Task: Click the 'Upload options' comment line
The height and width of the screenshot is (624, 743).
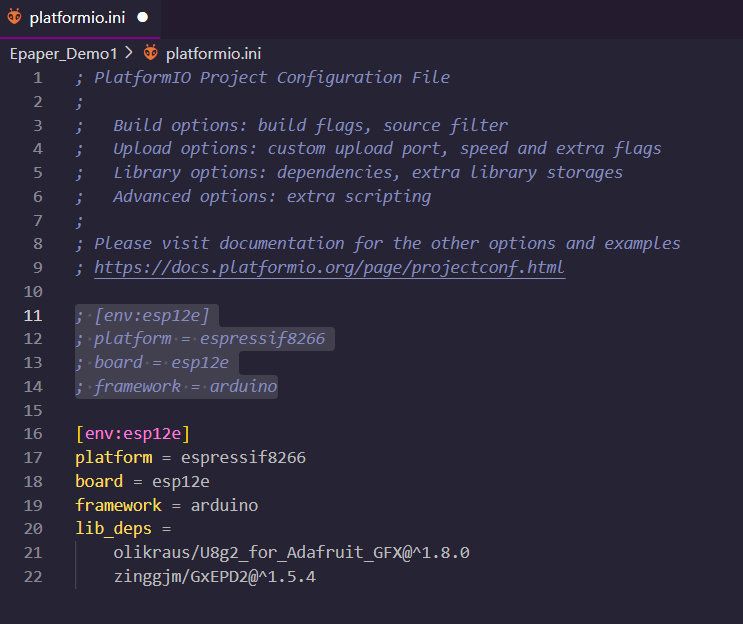Action: (368, 149)
